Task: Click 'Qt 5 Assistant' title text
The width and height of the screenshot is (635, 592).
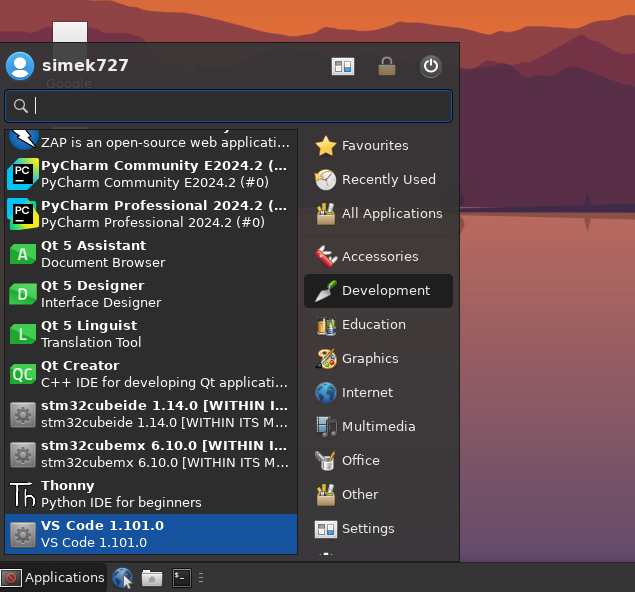Action: tap(94, 245)
